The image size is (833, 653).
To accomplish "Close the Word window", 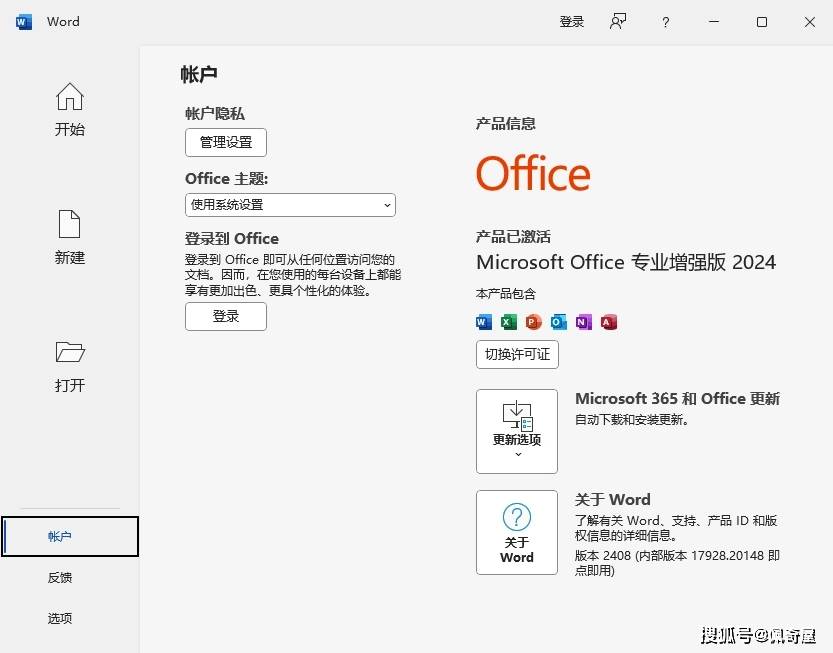I will pos(810,22).
